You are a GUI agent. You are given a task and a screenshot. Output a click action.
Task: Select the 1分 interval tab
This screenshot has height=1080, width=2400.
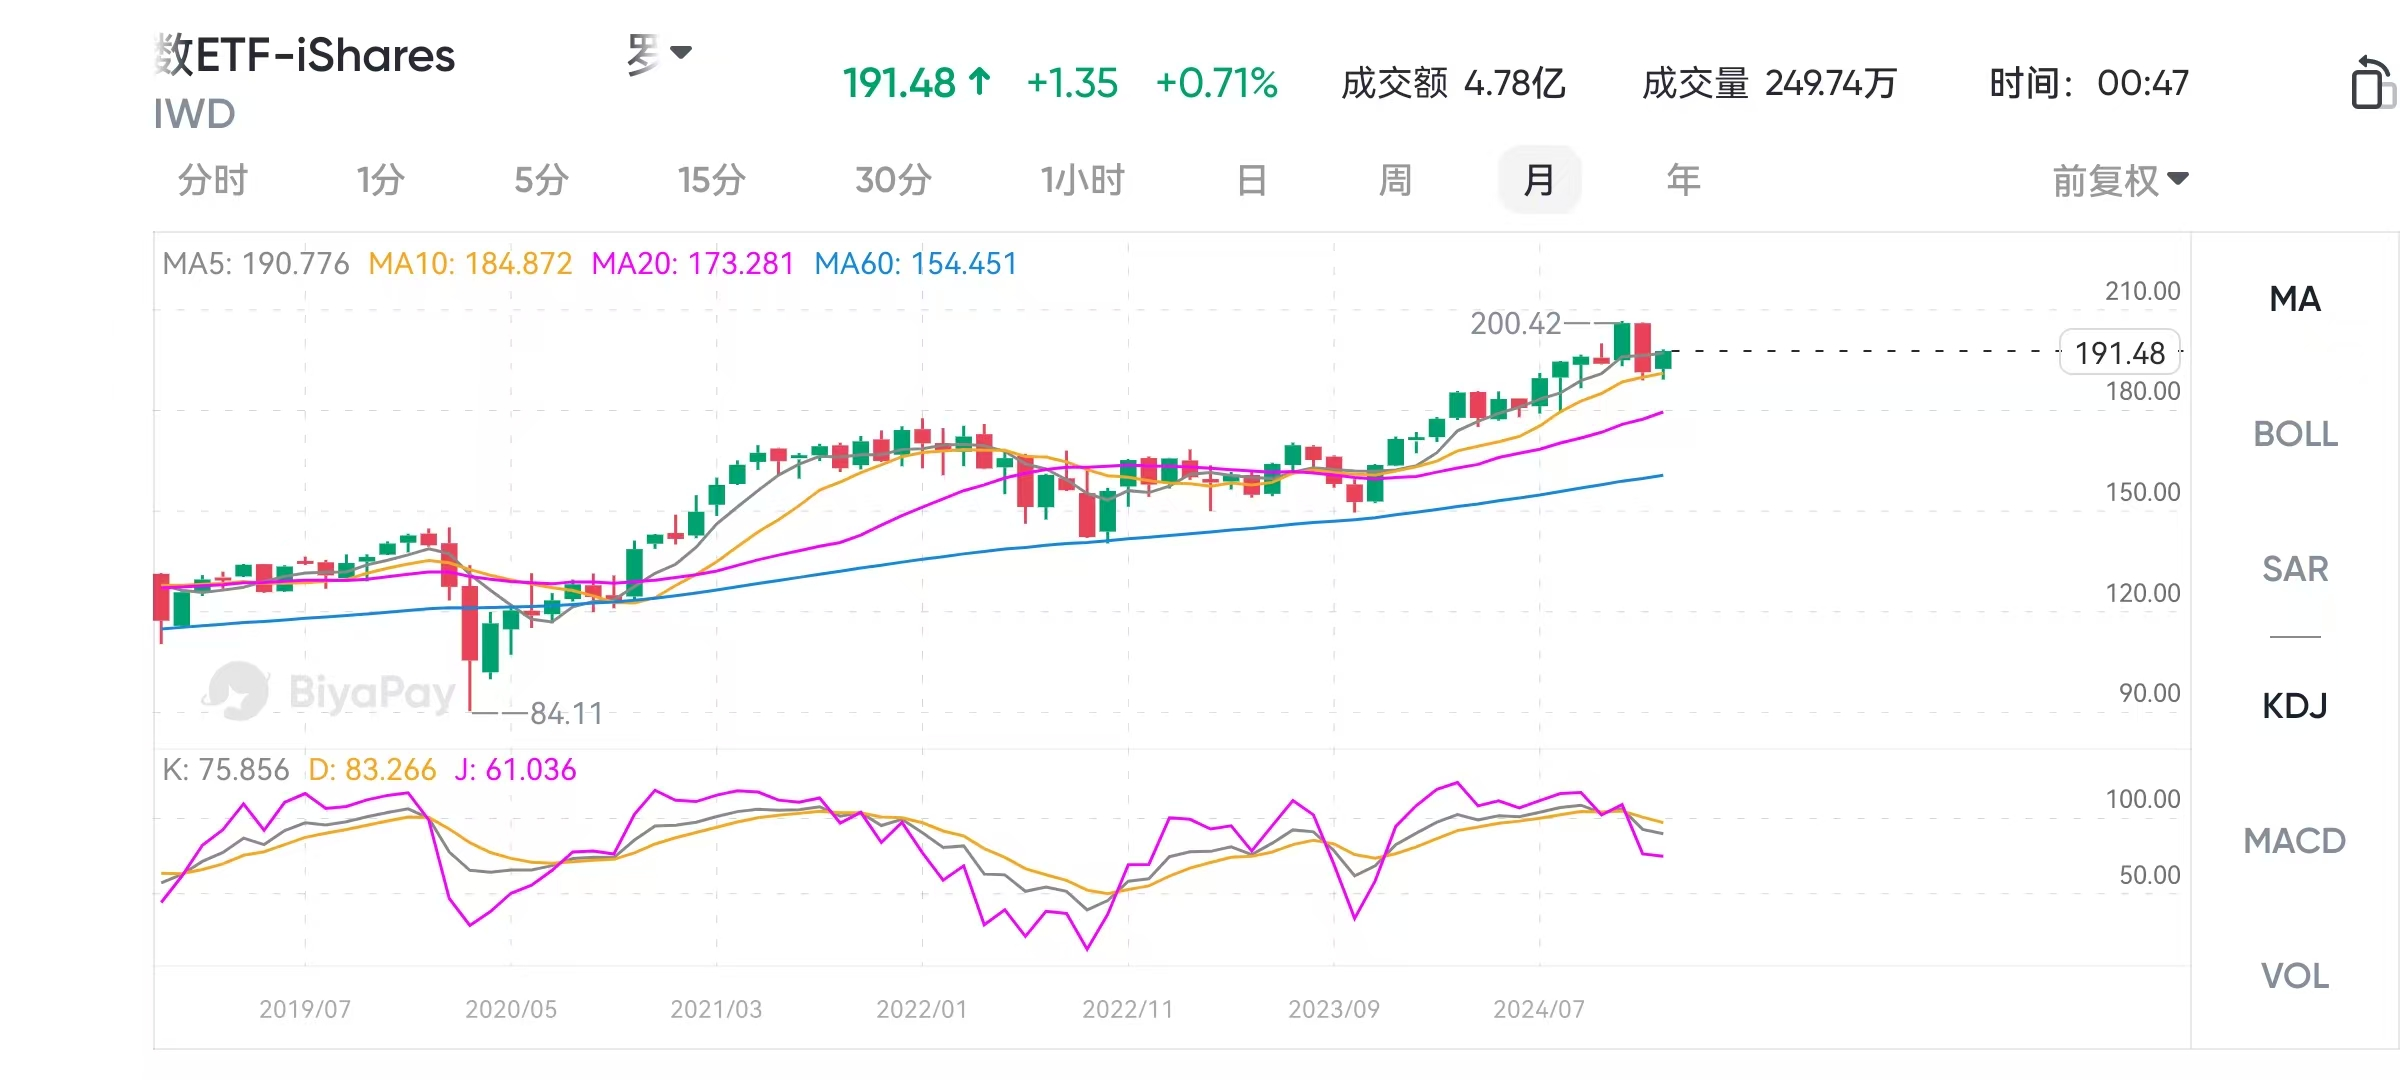(380, 181)
